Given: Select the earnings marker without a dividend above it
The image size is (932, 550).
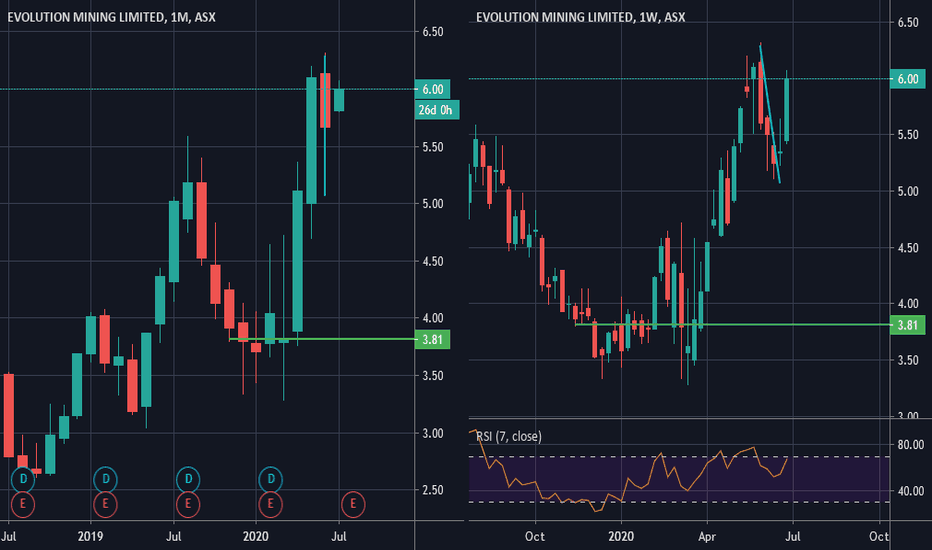Looking at the screenshot, I should pyautogui.click(x=353, y=504).
